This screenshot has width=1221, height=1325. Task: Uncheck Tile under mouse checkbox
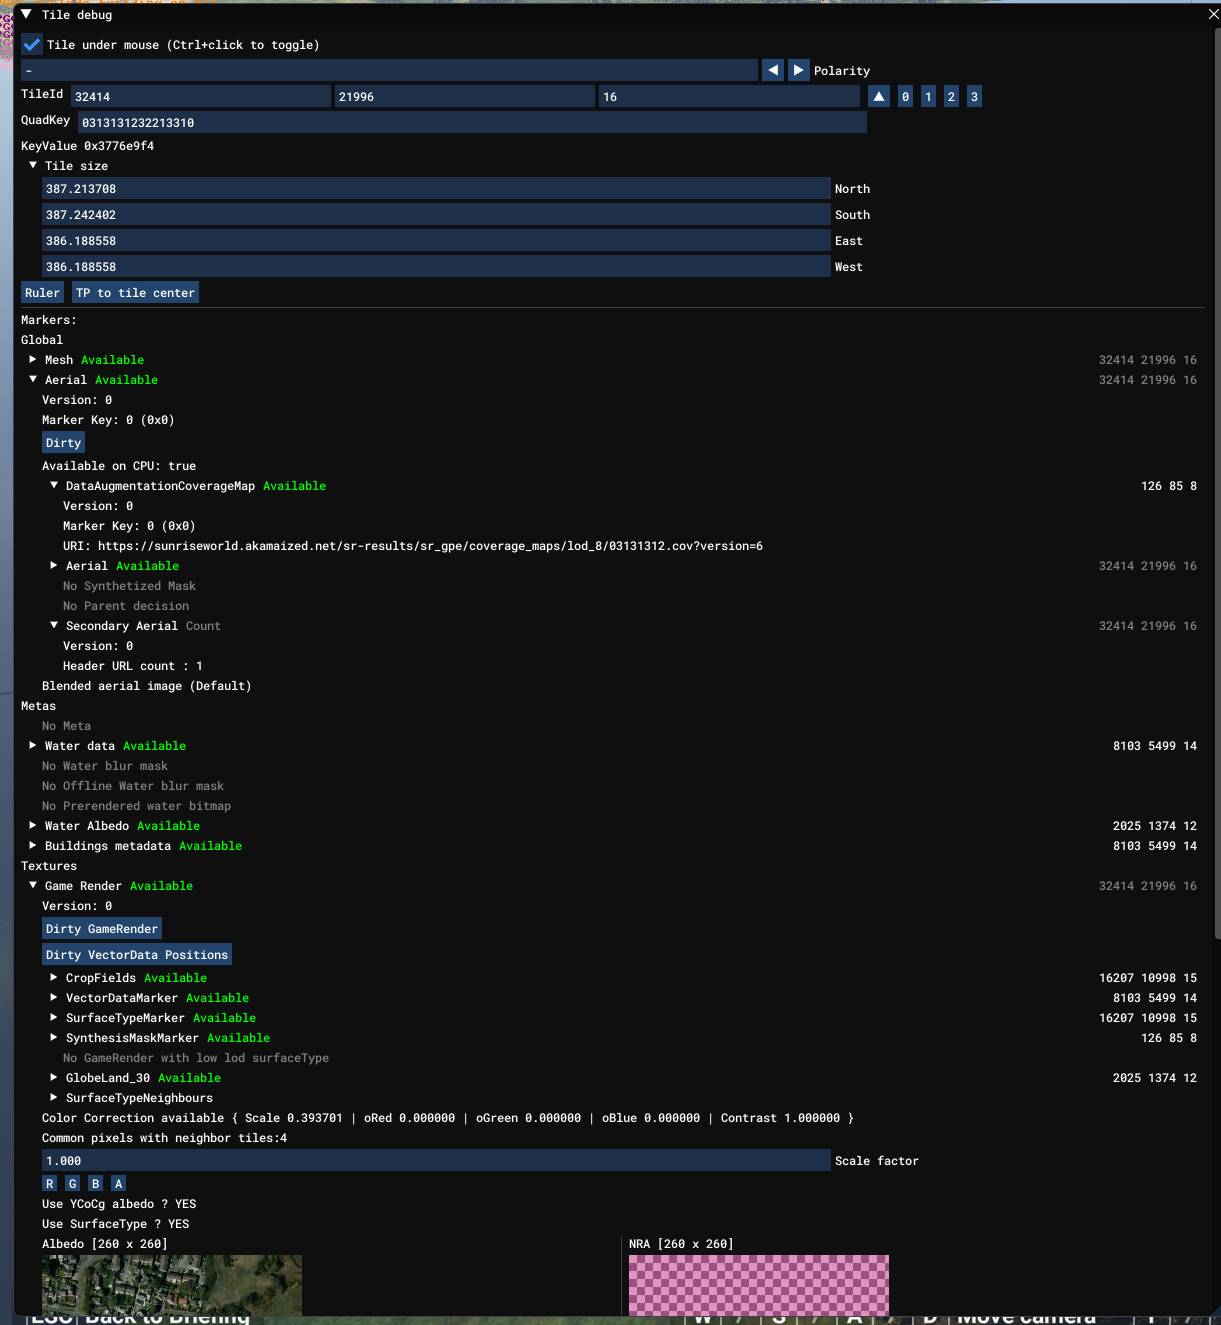(32, 44)
